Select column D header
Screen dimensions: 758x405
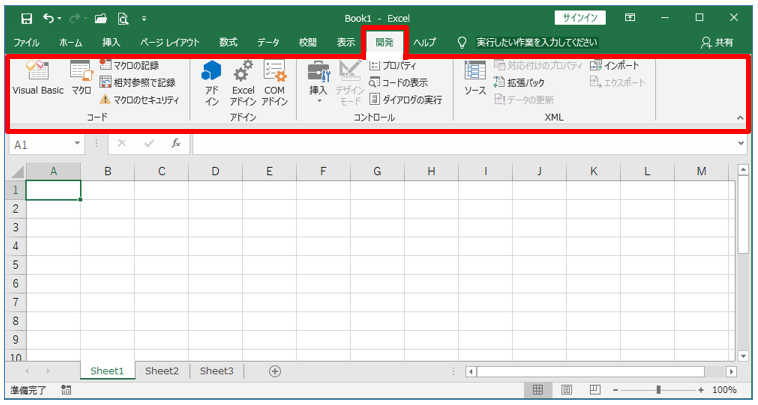216,171
